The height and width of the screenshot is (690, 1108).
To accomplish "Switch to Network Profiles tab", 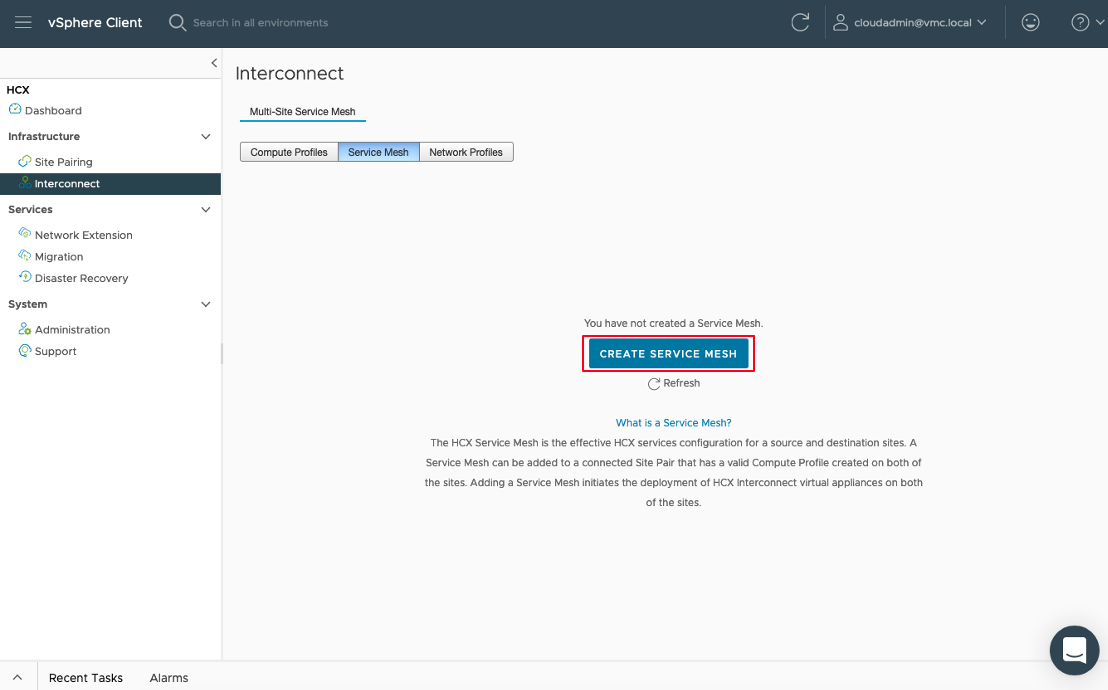I will tap(466, 152).
